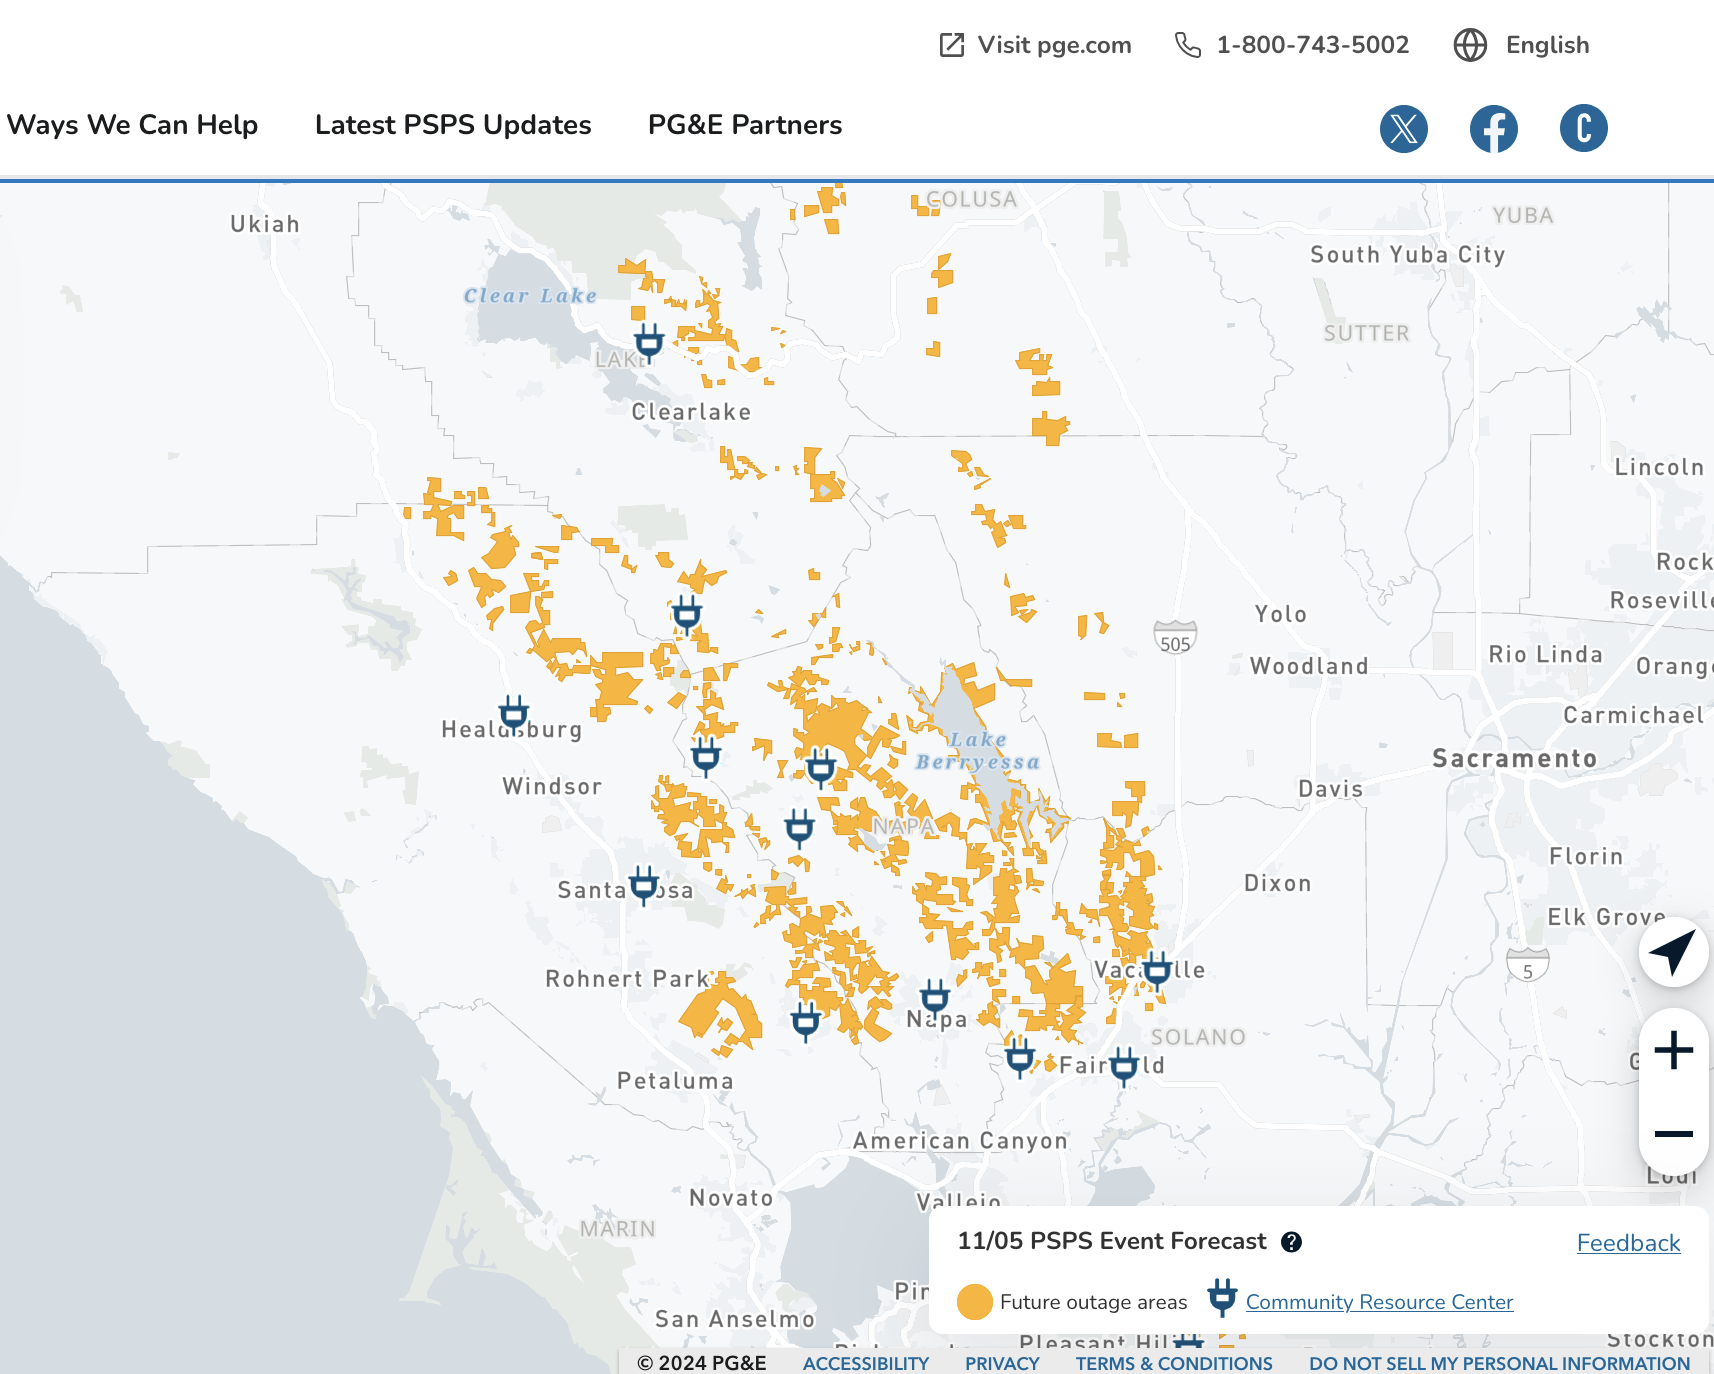Follow the Visit pge.com link
The height and width of the screenshot is (1374, 1714).
1054,45
